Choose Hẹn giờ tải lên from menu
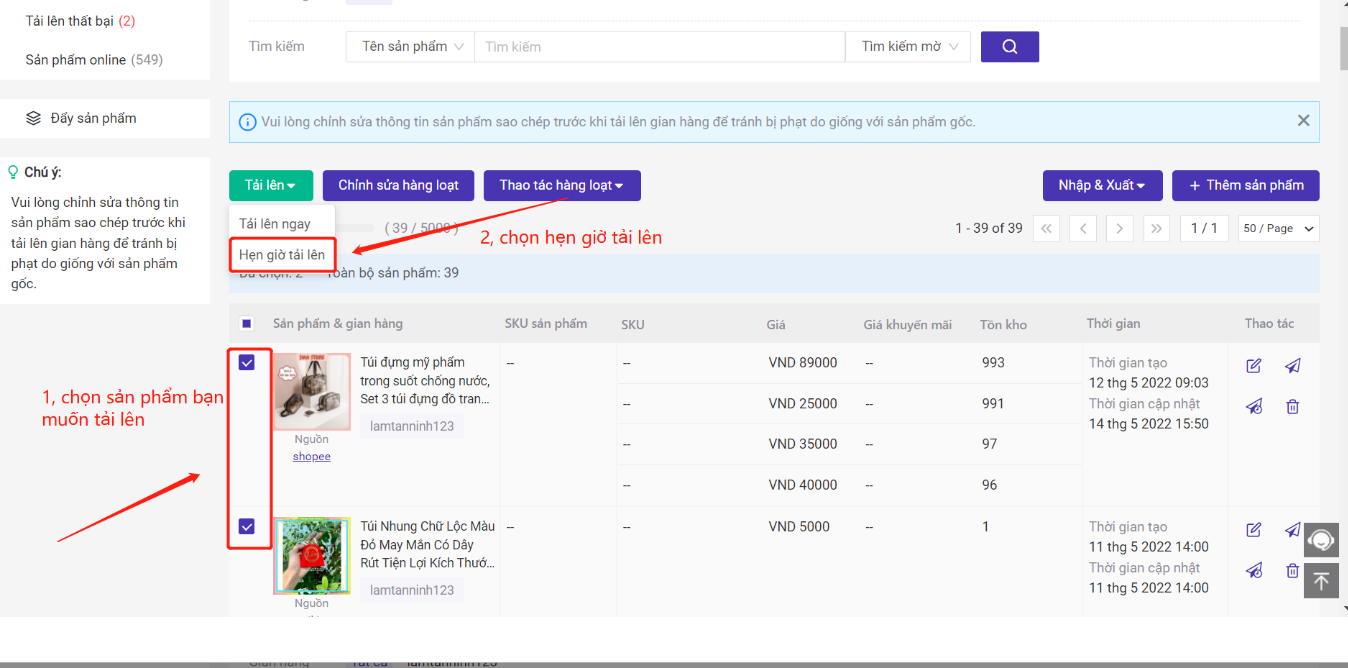This screenshot has height=668, width=1348. [282, 255]
